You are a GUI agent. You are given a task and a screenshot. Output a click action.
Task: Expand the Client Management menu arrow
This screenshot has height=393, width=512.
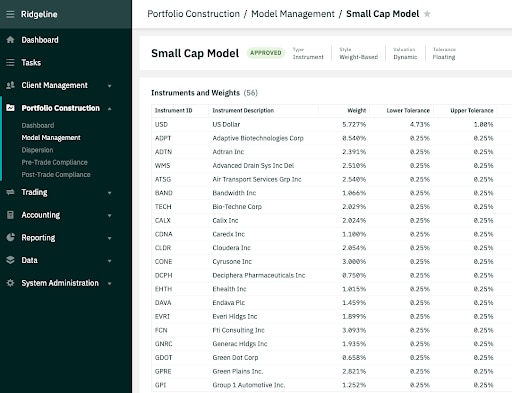point(109,86)
